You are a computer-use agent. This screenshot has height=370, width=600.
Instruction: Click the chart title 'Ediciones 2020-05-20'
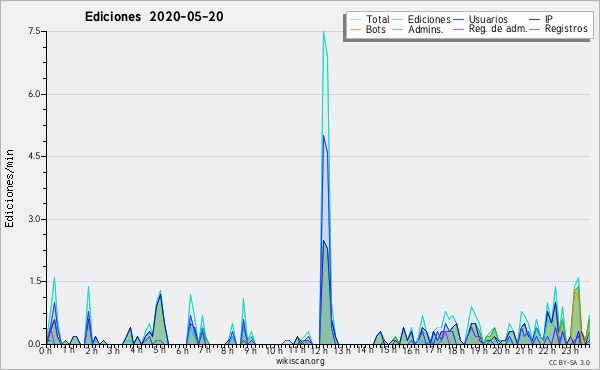154,17
